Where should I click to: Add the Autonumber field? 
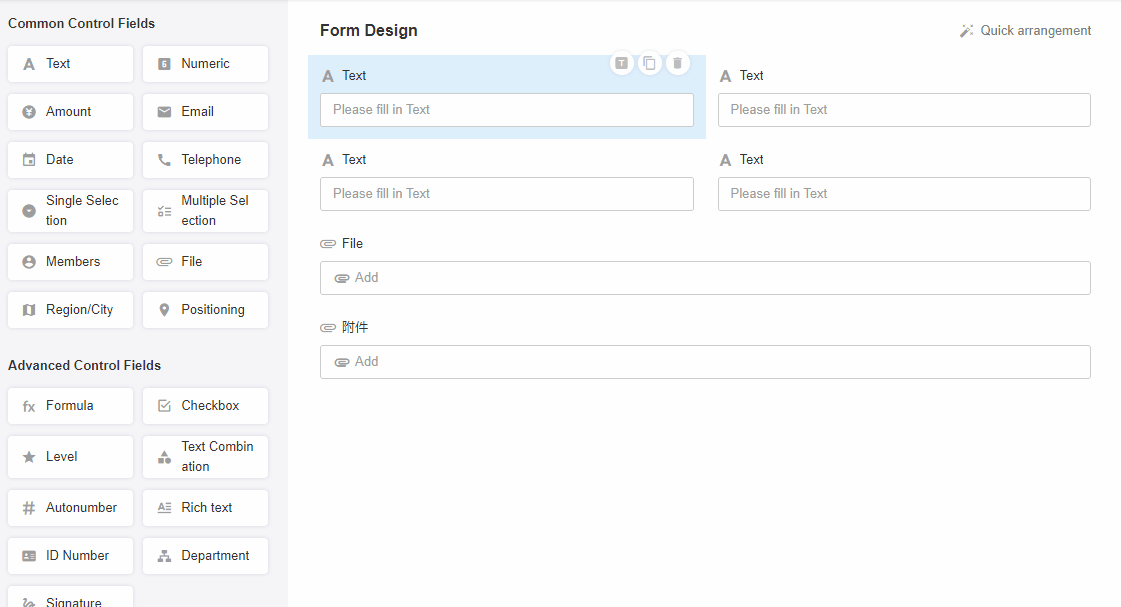point(70,508)
